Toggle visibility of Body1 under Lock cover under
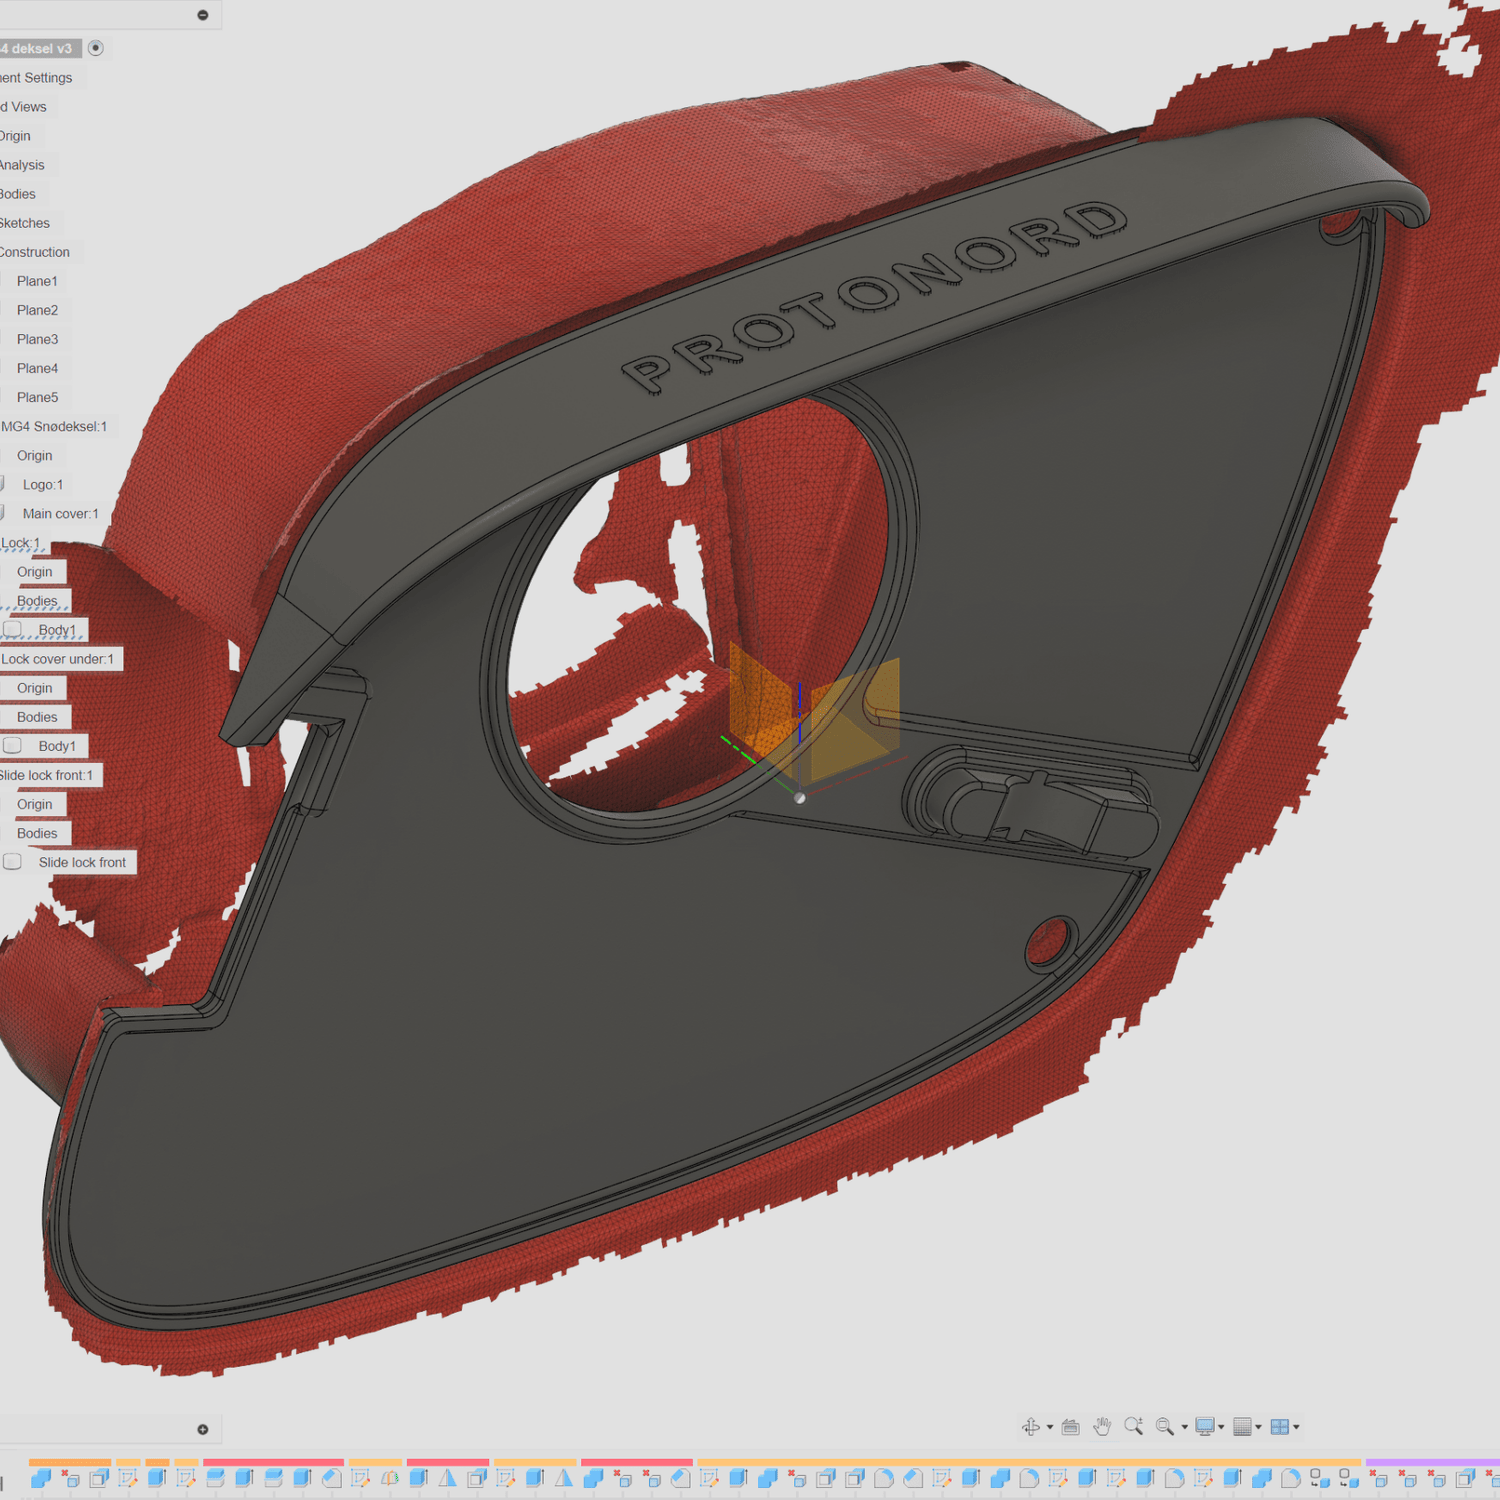 tap(13, 746)
